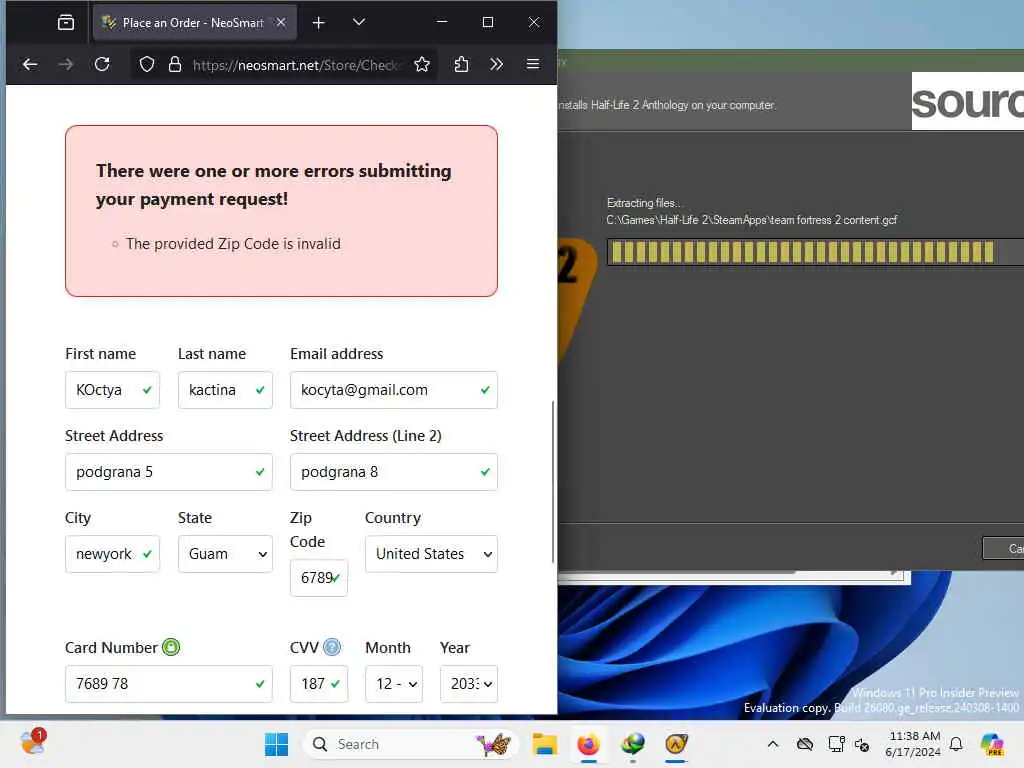Open a new browser tab
Viewport: 1024px width, 768px height.
click(x=318, y=23)
